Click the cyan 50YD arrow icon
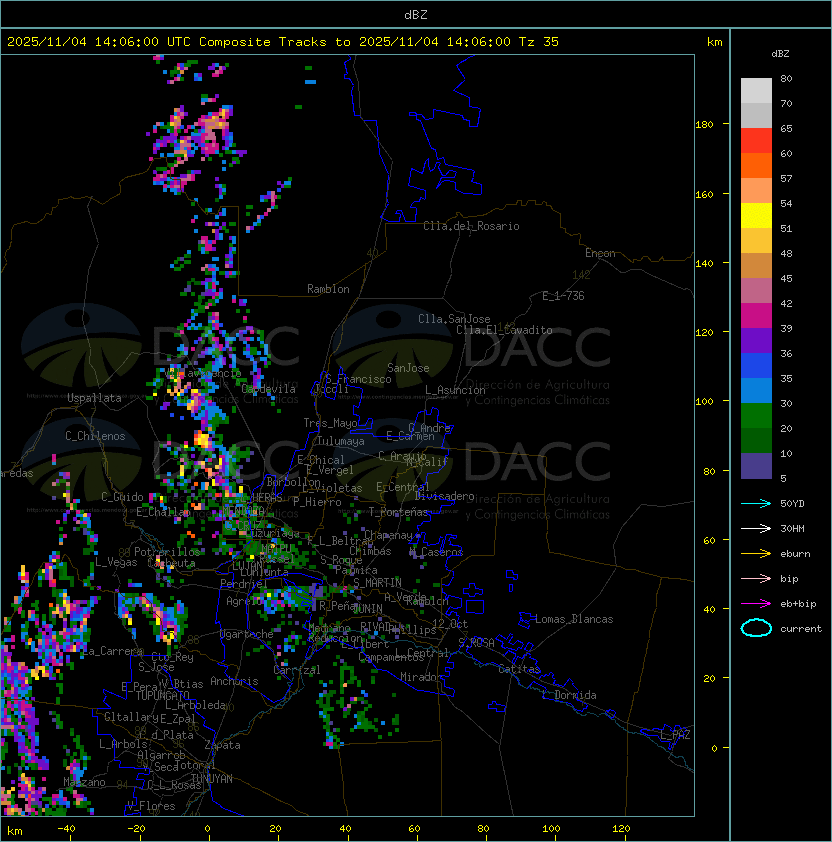Screen dimensions: 832x842 pos(756,503)
